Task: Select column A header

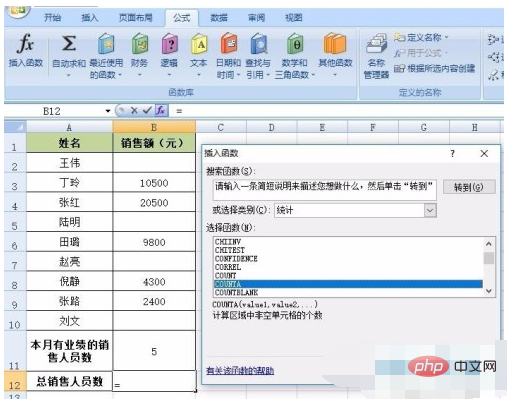Action: click(x=69, y=127)
